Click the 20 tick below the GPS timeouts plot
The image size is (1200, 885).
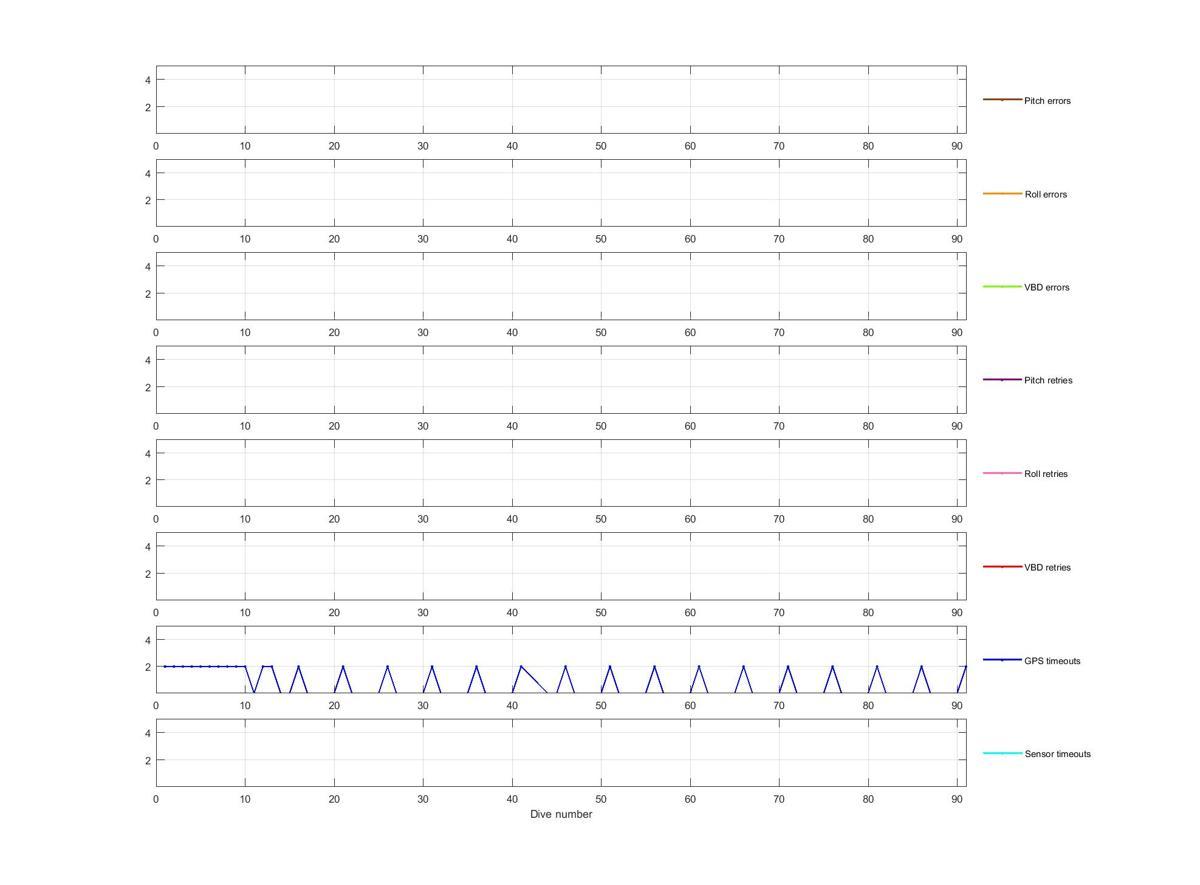pos(334,706)
